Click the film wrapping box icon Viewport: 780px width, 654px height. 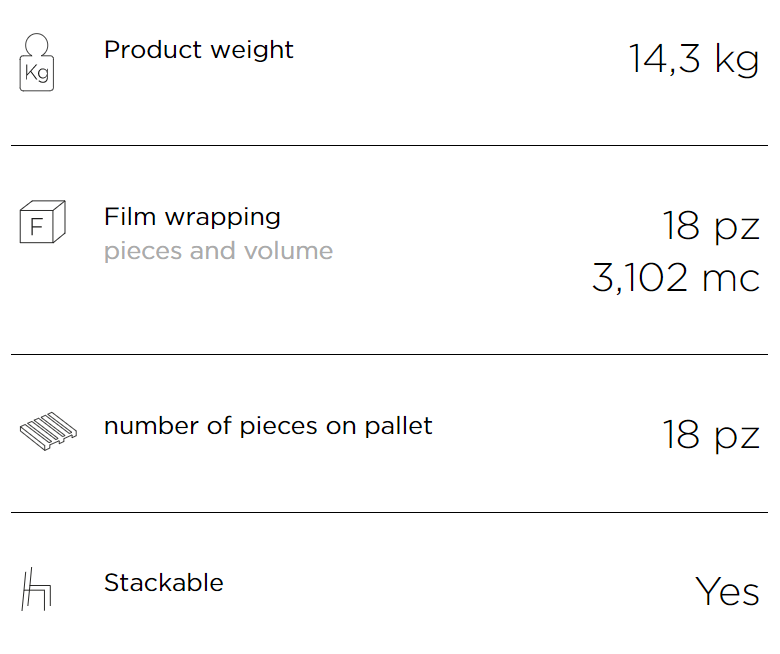[x=42, y=222]
